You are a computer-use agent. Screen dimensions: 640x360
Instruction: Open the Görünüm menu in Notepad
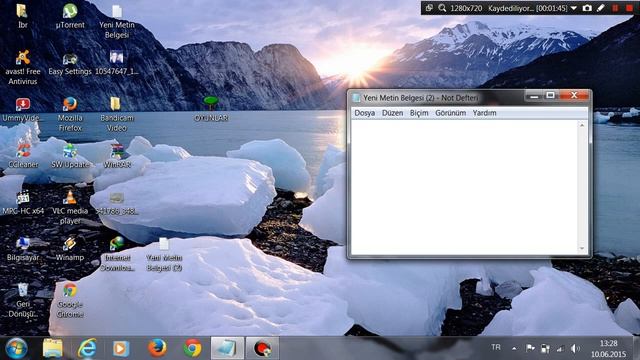point(450,113)
